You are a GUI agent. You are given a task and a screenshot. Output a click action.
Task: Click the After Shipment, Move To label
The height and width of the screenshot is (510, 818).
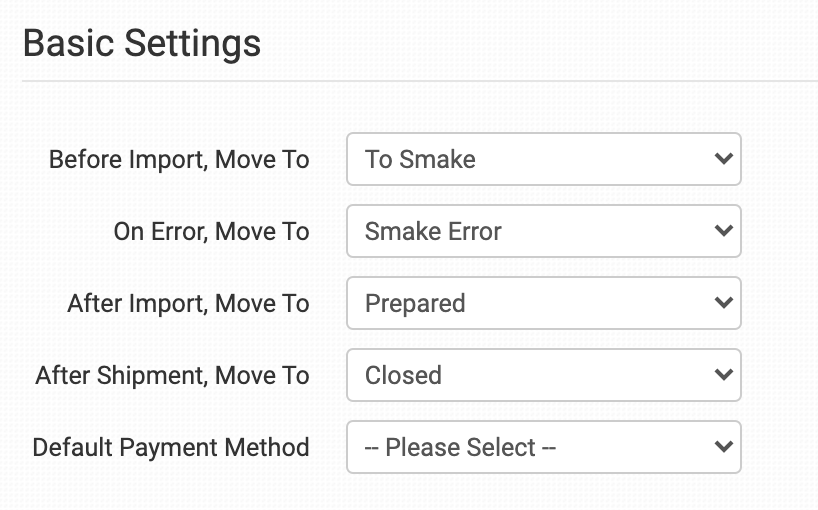pyautogui.click(x=172, y=375)
